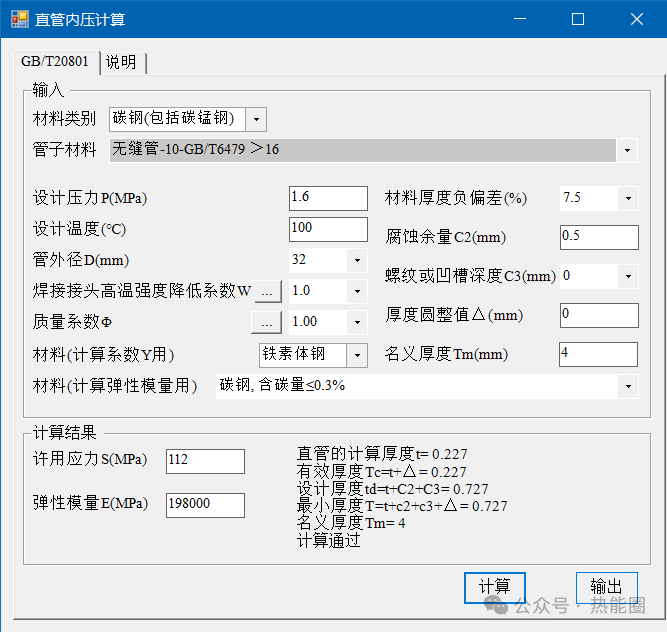Expand the 材料(计算系数Y用) dropdown
The image size is (667, 632).
click(357, 355)
